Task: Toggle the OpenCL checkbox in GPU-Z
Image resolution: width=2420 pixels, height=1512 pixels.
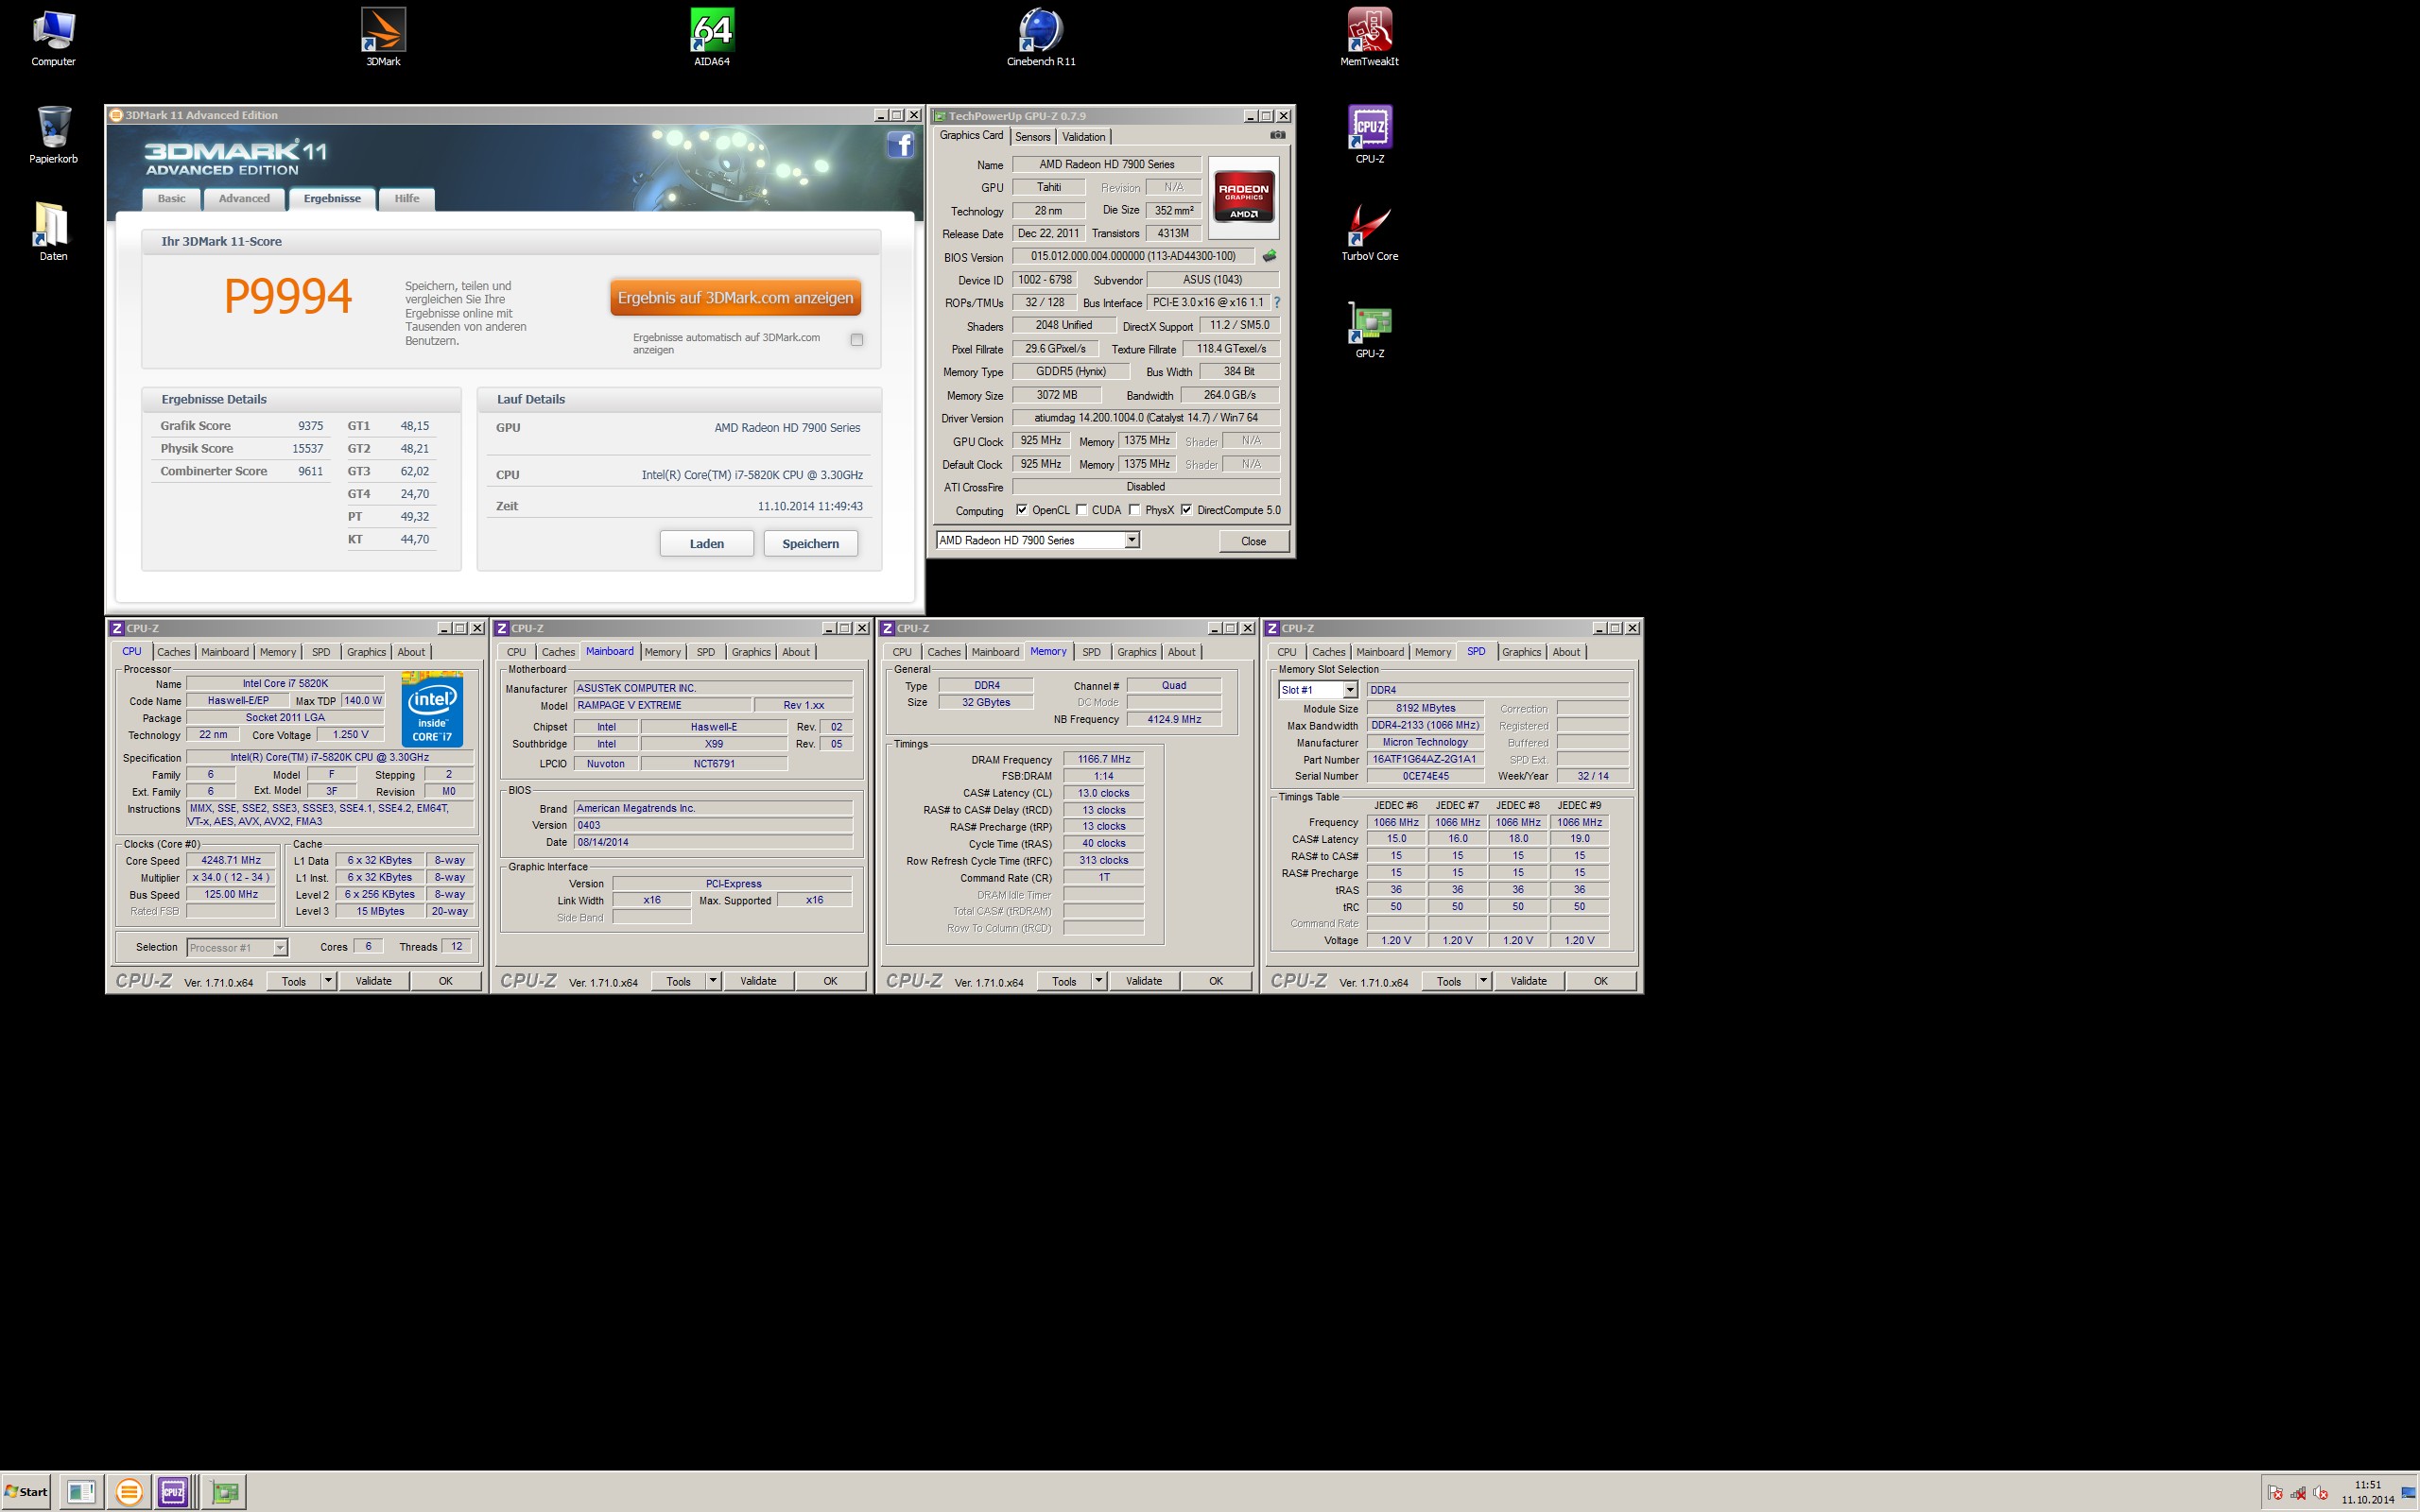Action: click(1021, 510)
